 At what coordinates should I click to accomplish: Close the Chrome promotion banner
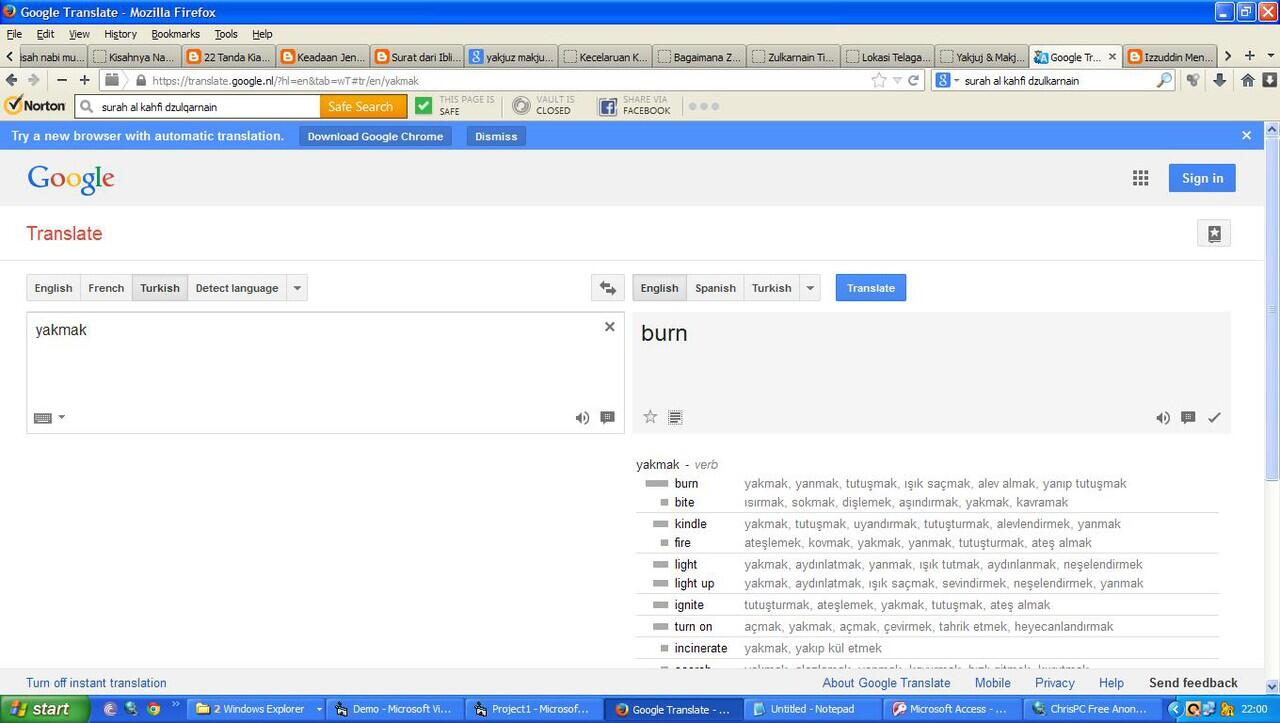coord(1246,135)
